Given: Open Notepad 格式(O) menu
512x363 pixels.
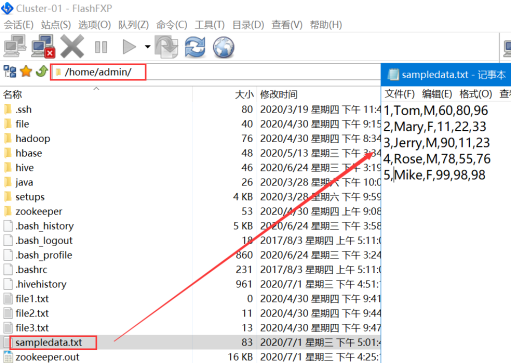Looking at the screenshot, I should click(476, 94).
